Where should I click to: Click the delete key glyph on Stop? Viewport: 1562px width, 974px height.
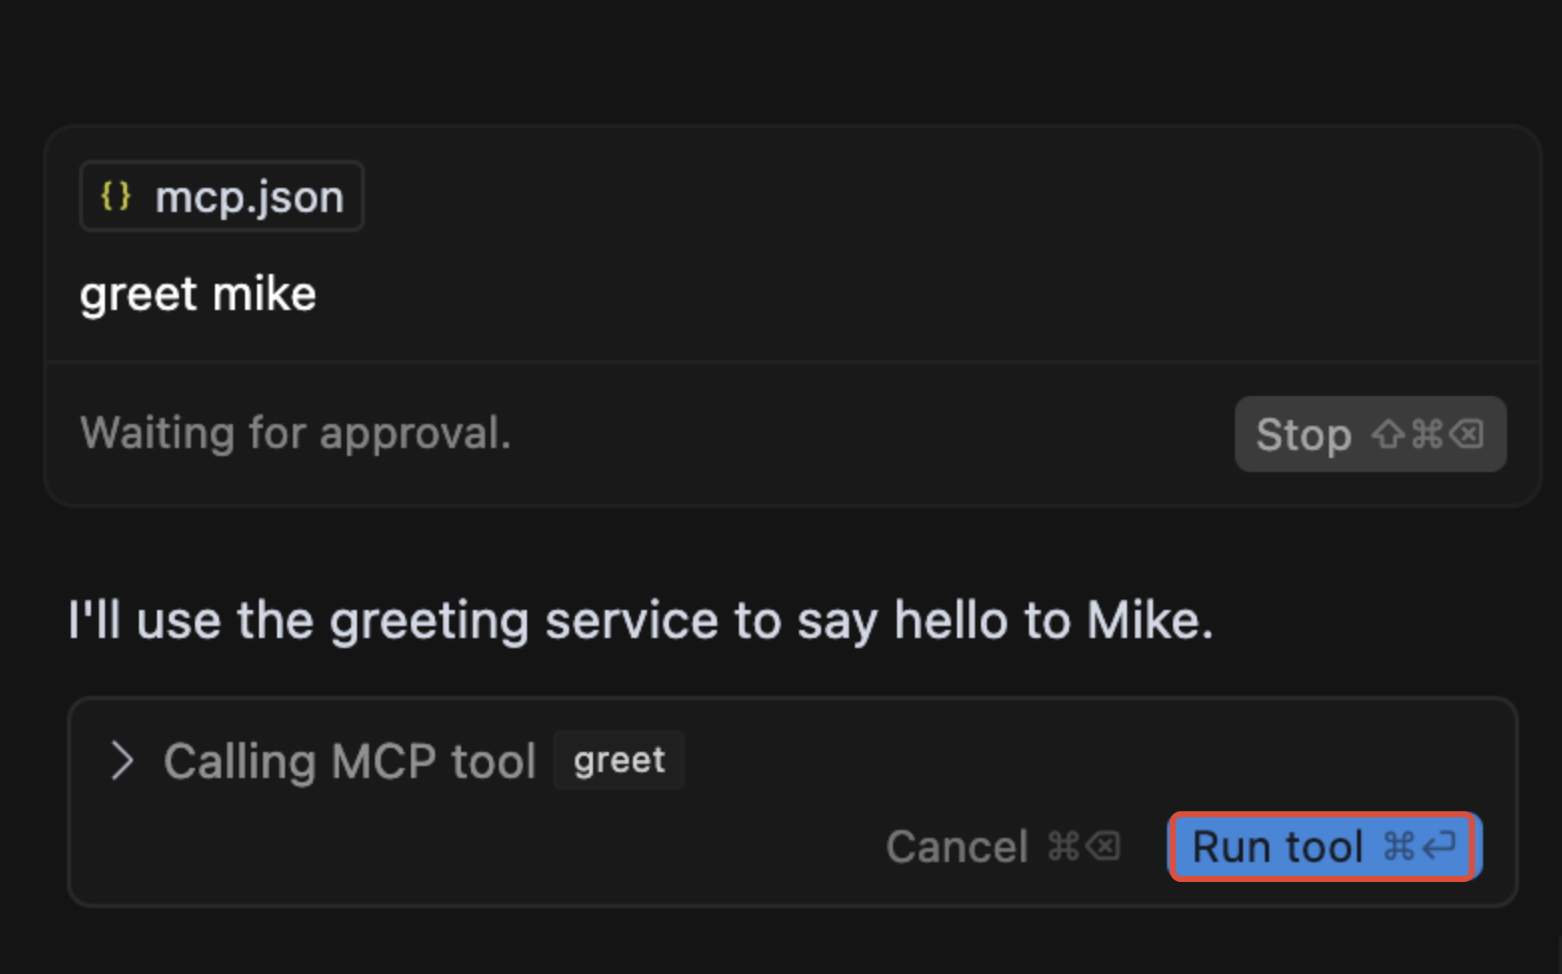click(1467, 434)
